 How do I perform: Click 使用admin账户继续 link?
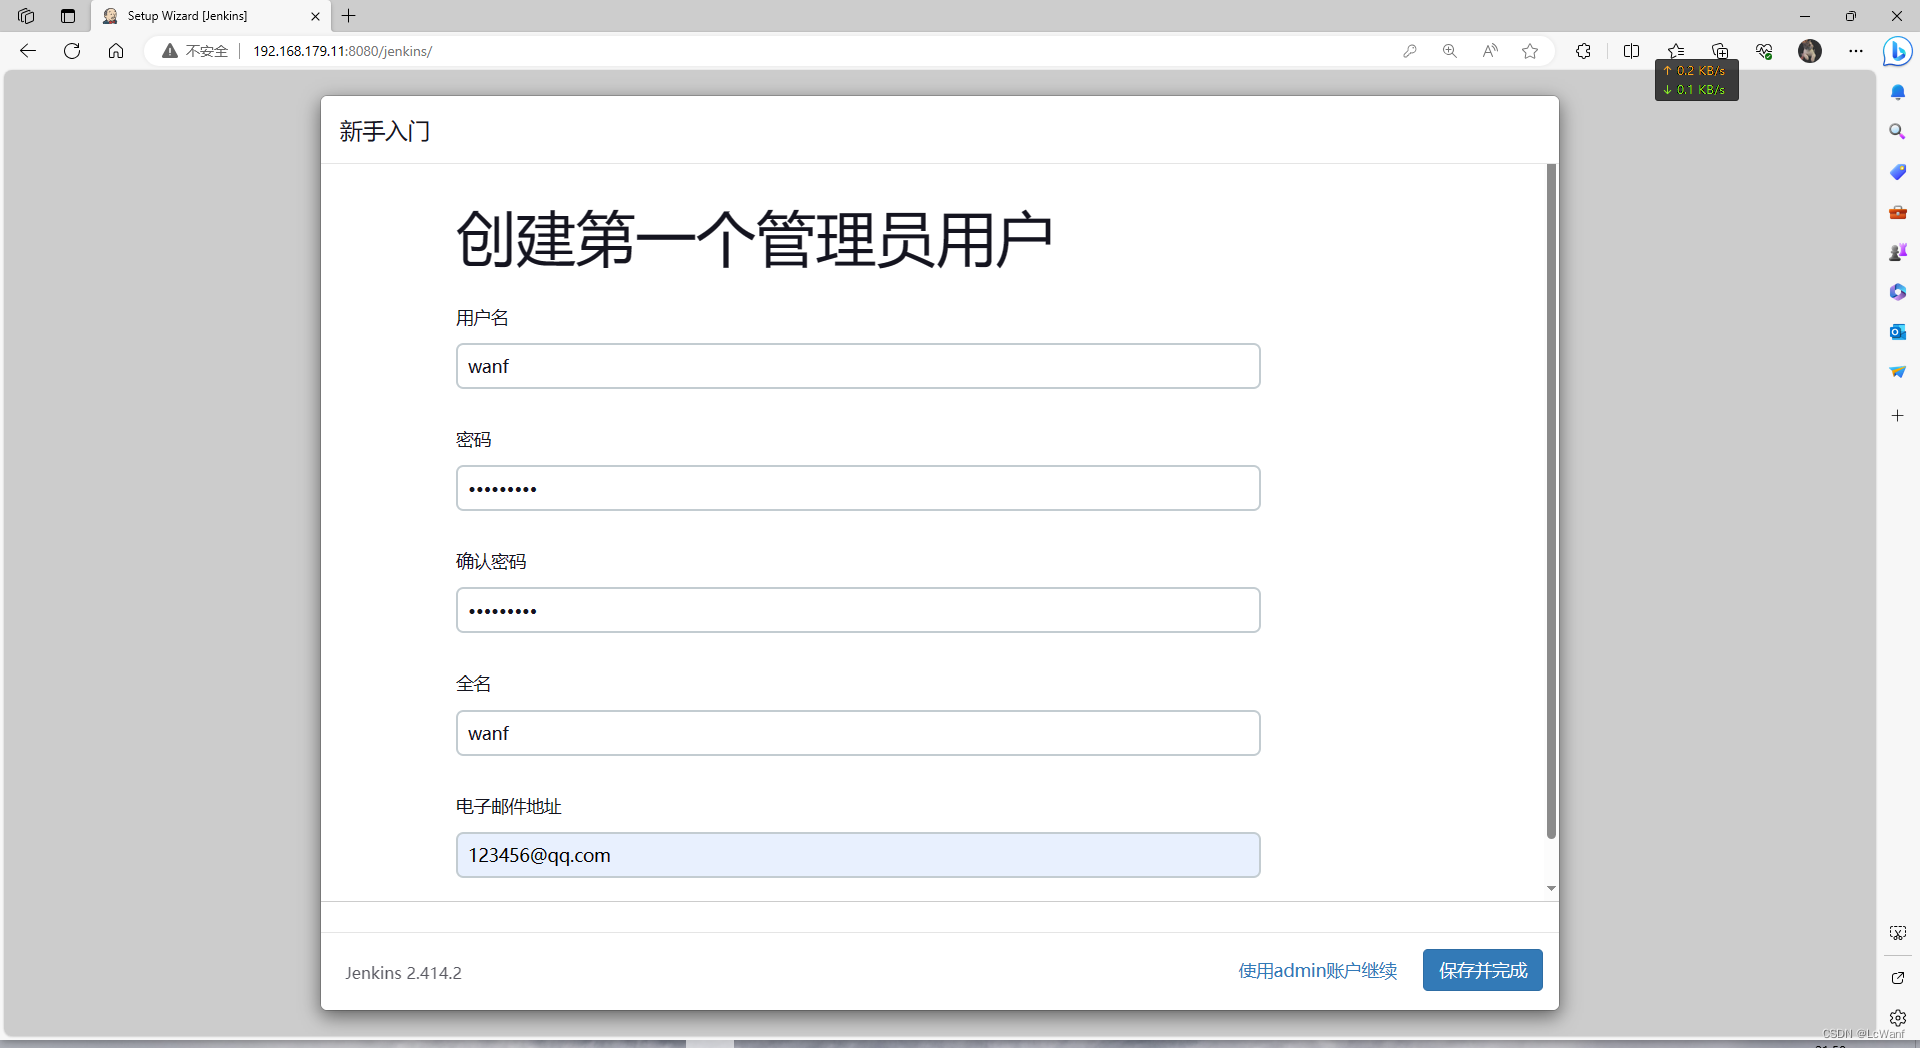(1318, 971)
